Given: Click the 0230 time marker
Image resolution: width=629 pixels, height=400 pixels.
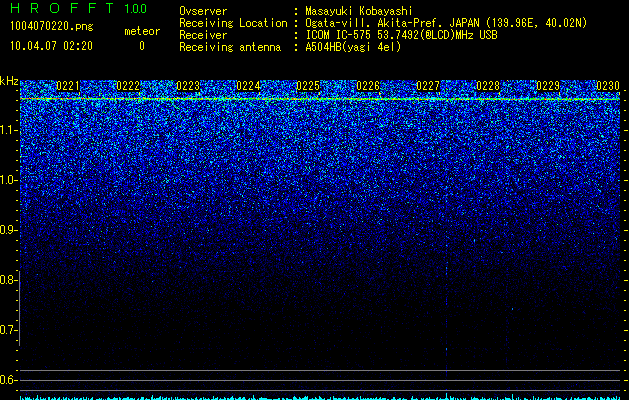Looking at the screenshot, I should (x=608, y=86).
